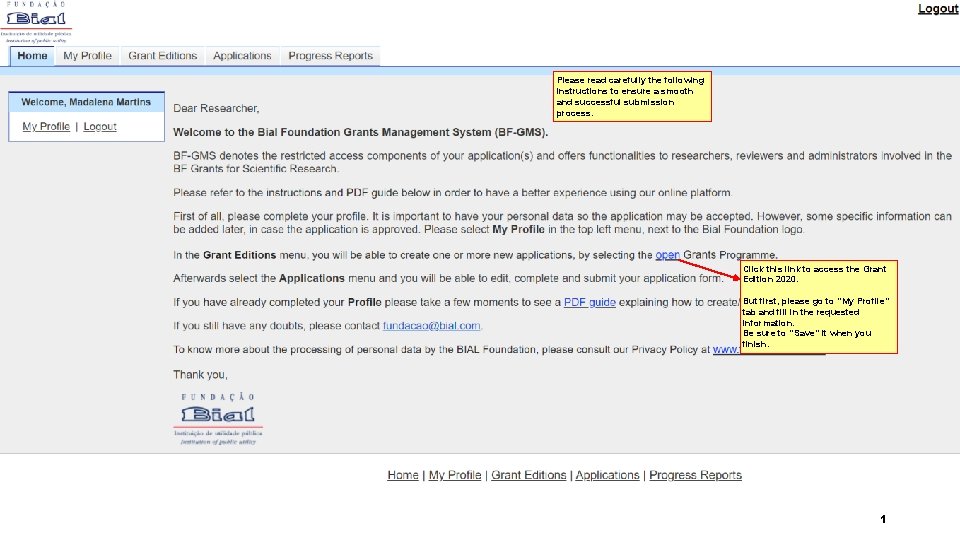This screenshot has height=540, width=960.
Task: Click the fundacao@bial.com email link
Action: [x=432, y=326]
